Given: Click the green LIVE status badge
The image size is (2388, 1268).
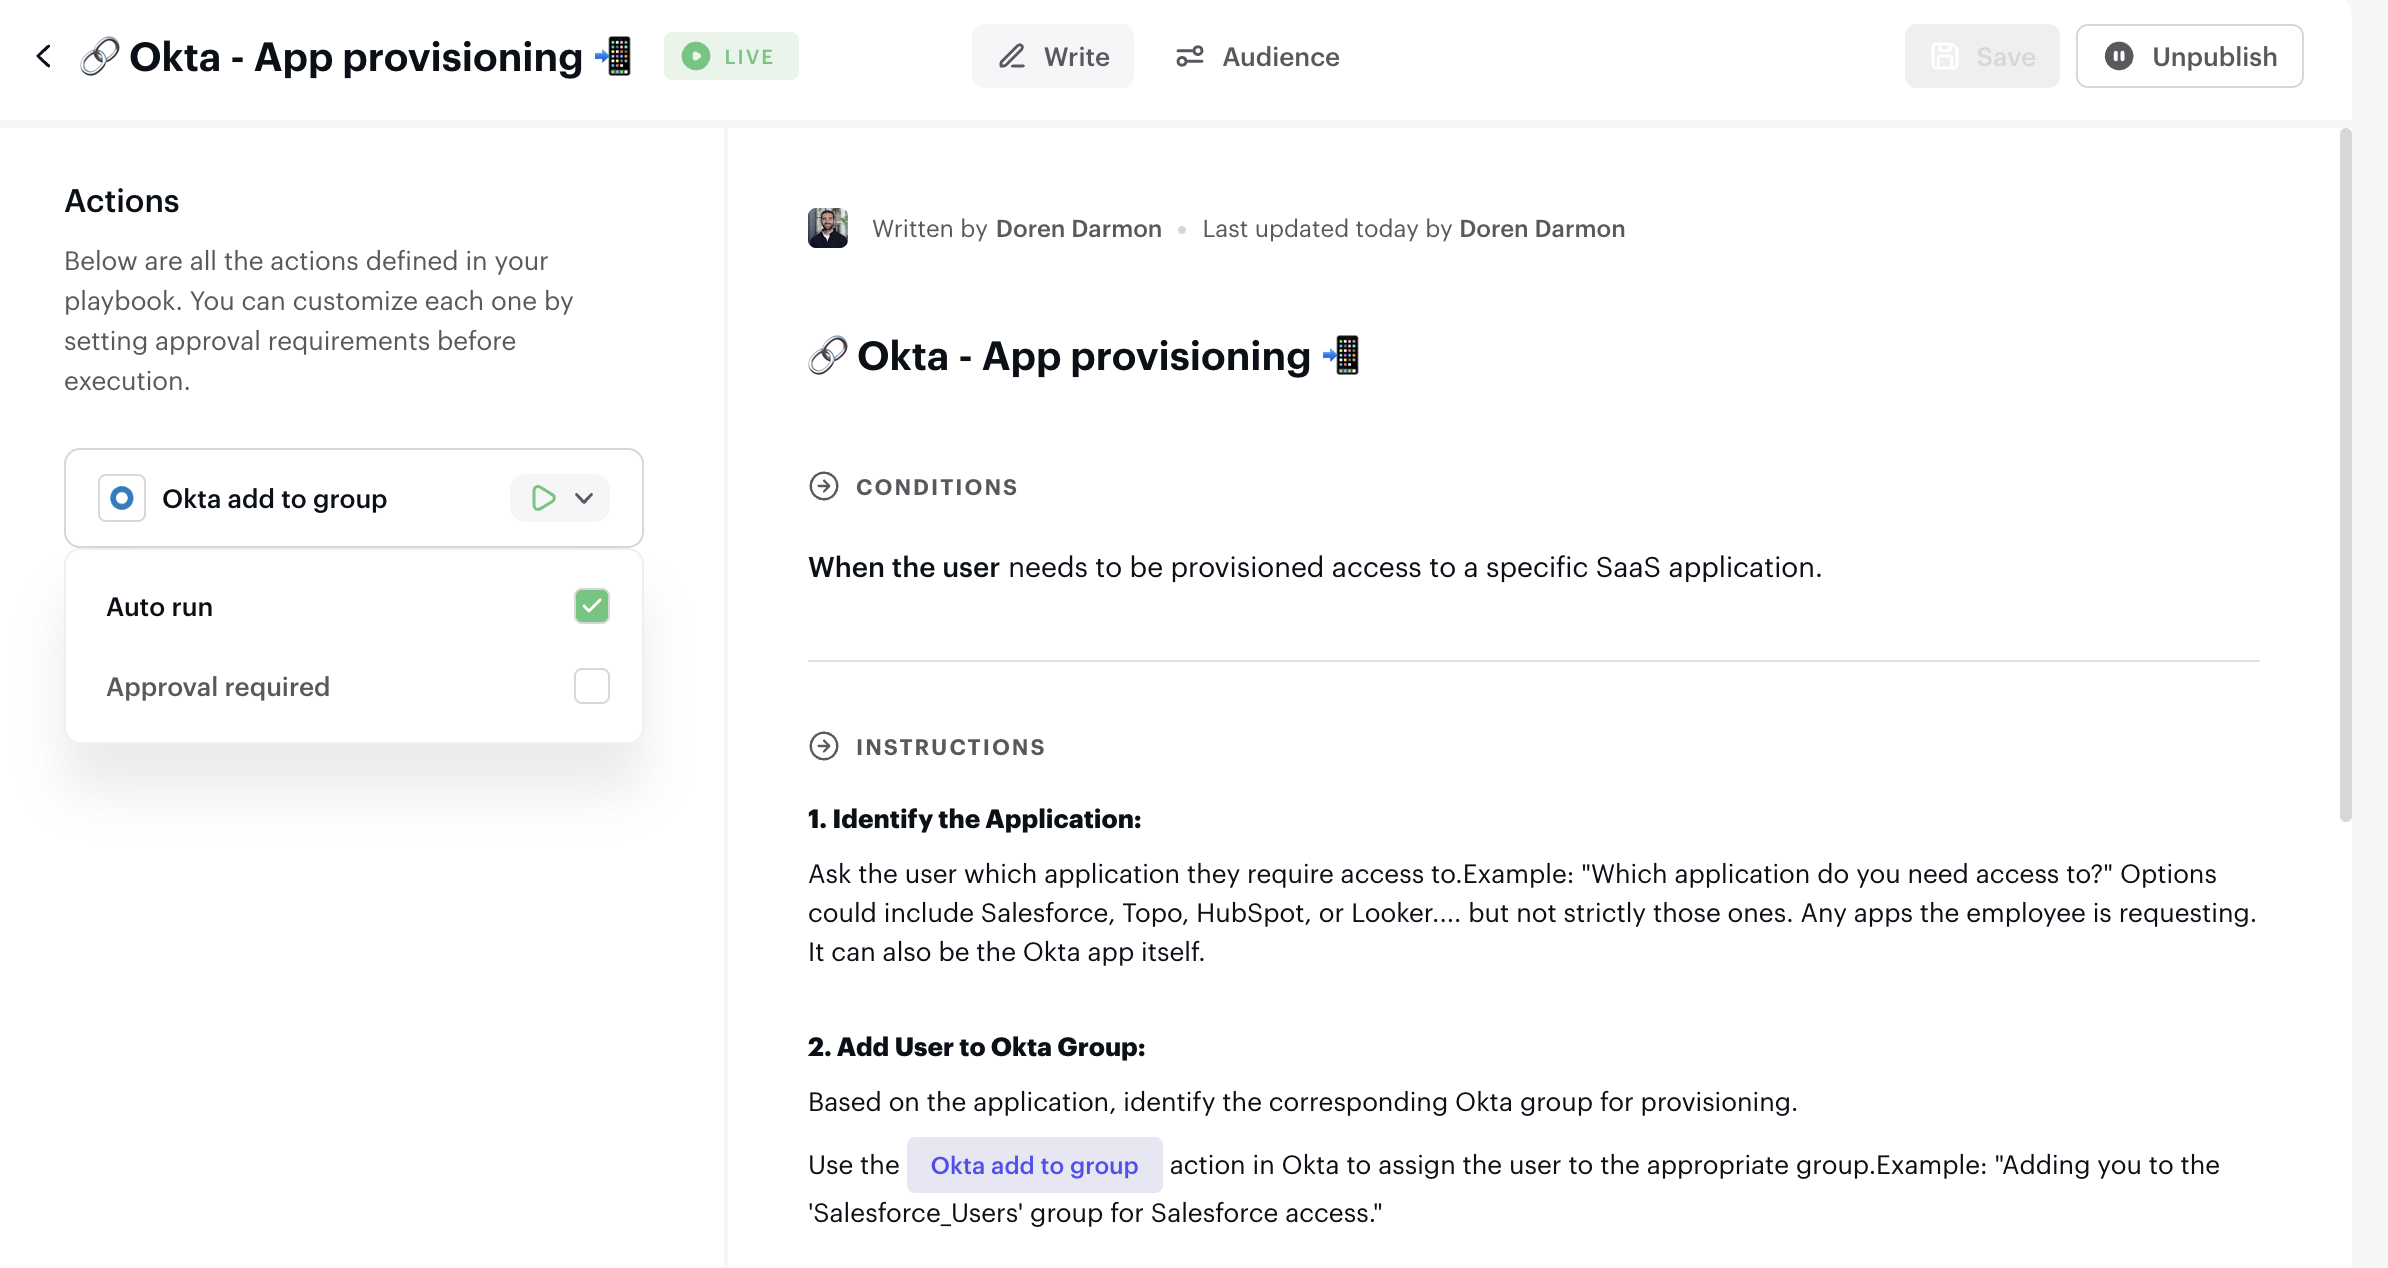Looking at the screenshot, I should pos(731,56).
